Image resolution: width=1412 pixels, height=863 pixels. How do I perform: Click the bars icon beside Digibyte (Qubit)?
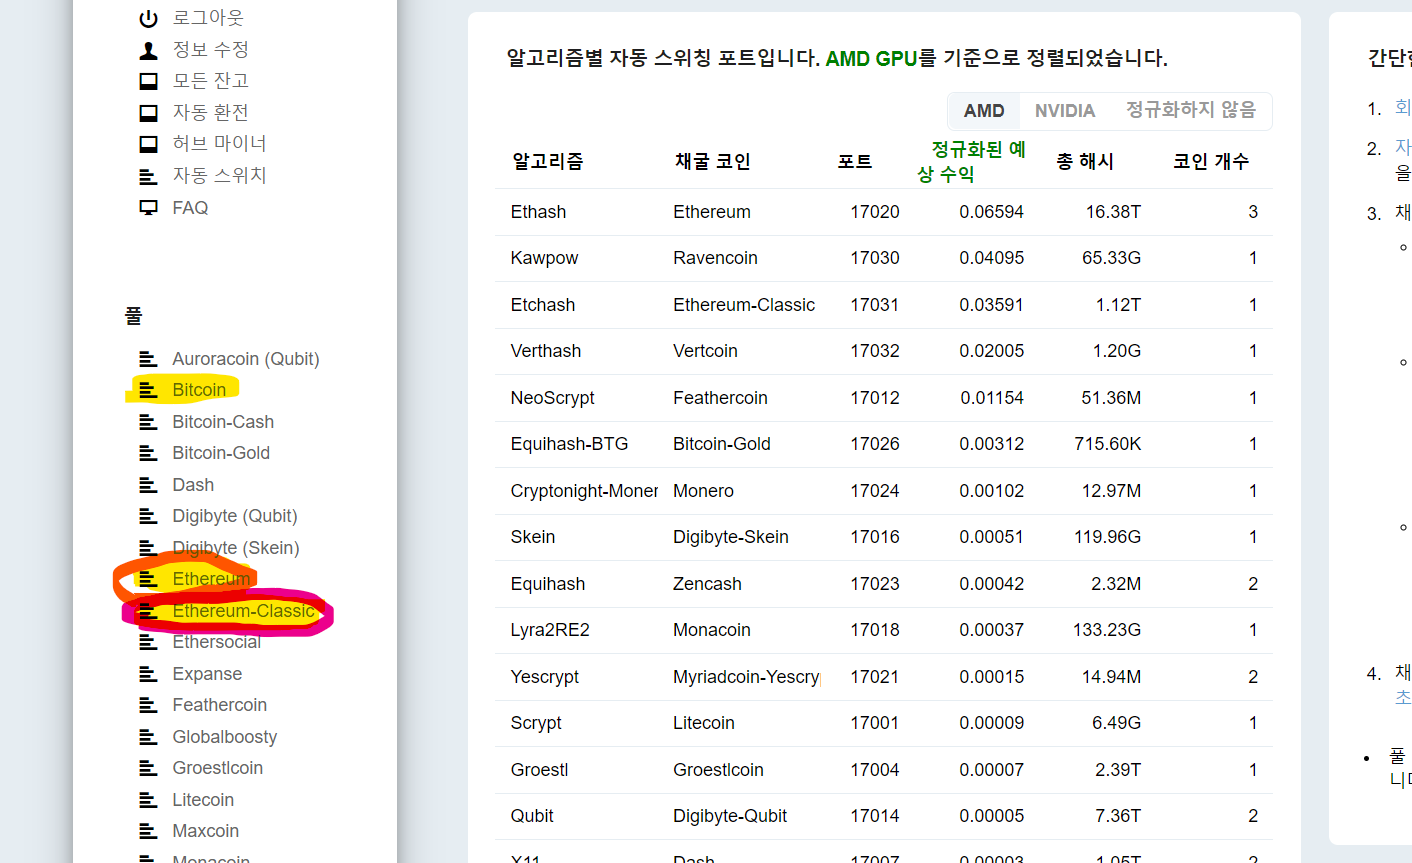(x=148, y=516)
